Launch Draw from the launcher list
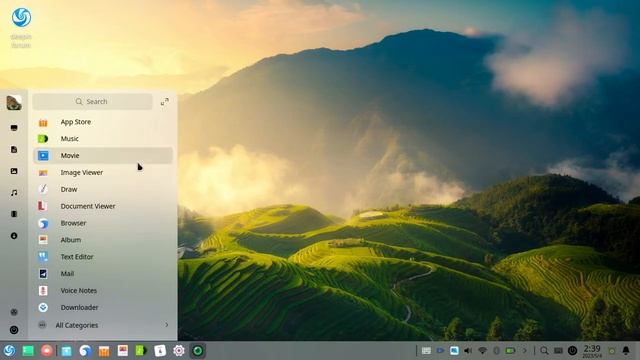Viewport: 640px width, 360px height. click(x=102, y=189)
